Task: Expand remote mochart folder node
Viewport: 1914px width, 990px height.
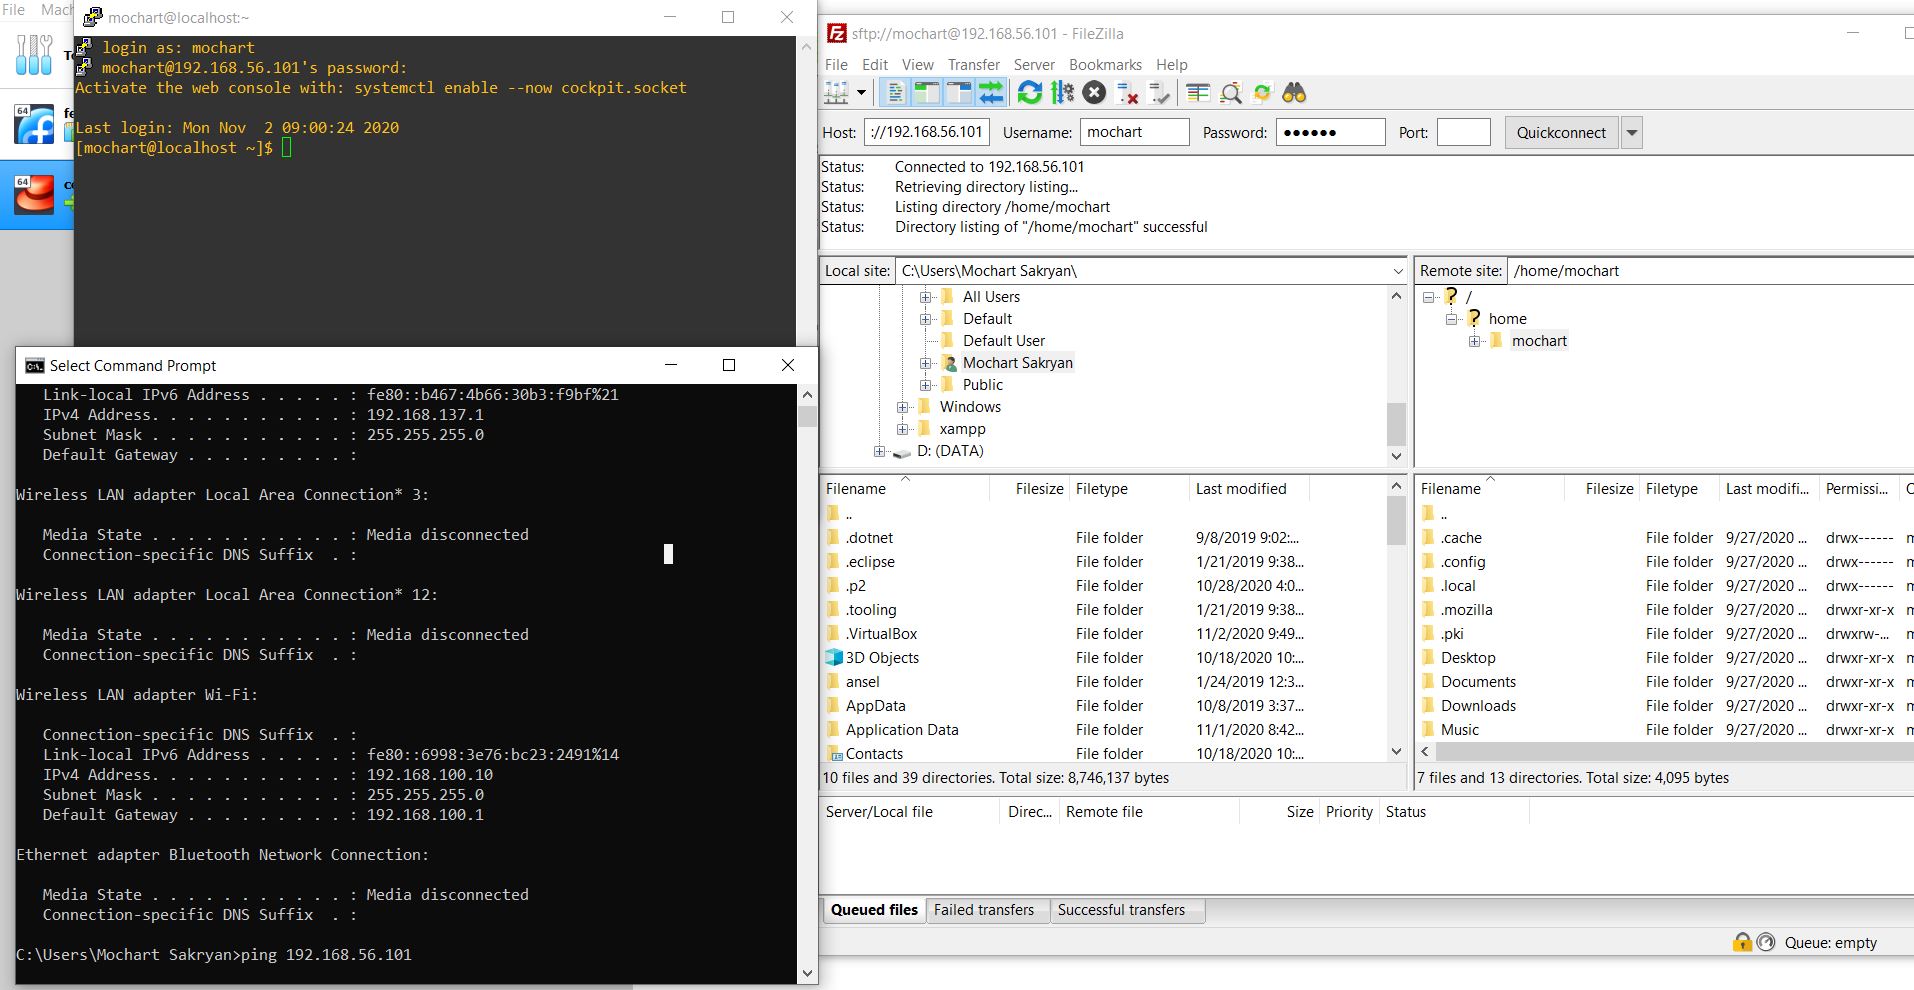Action: tap(1475, 341)
